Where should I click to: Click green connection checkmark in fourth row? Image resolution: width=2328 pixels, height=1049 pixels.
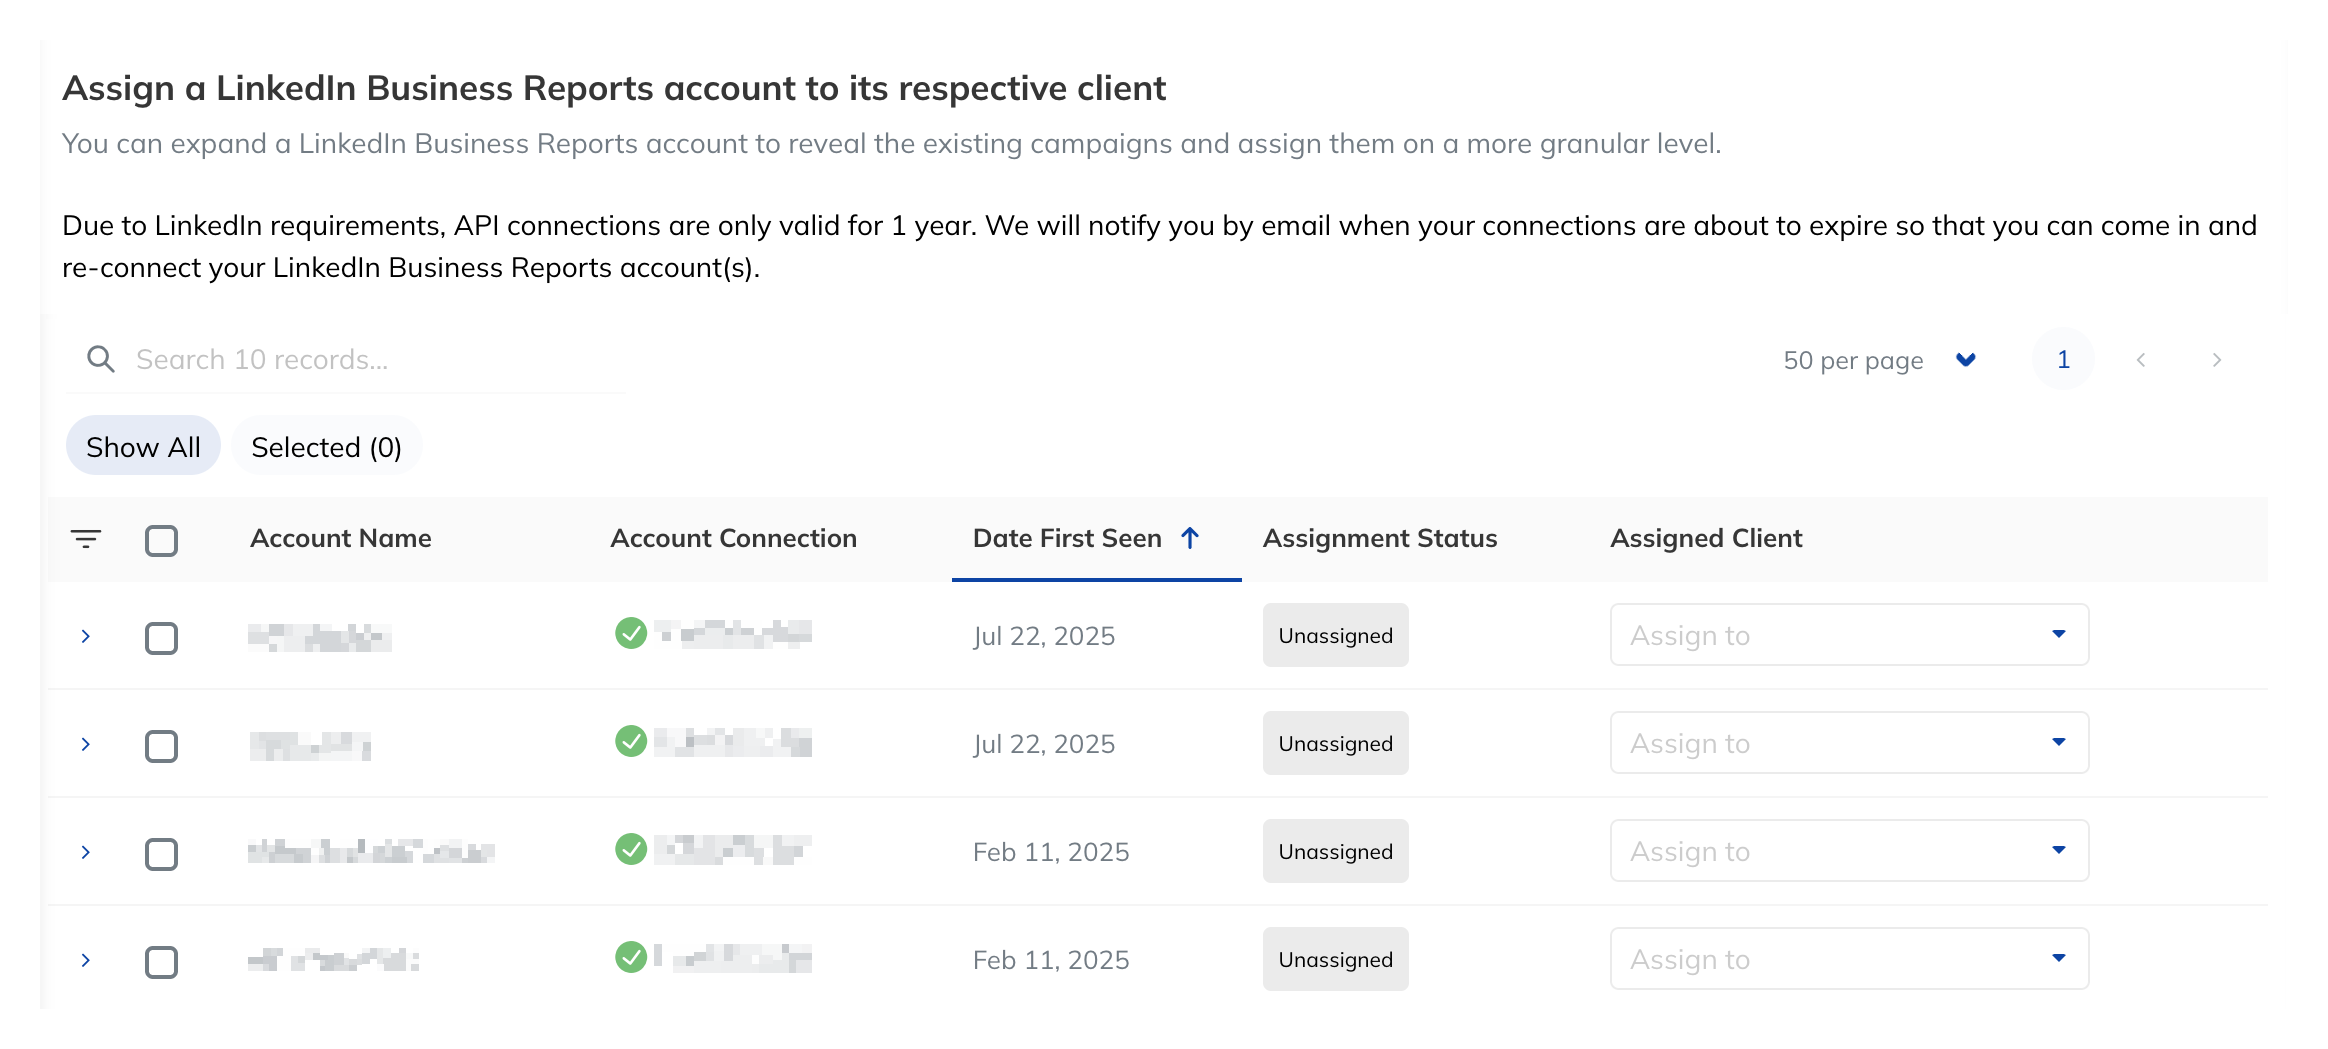coord(631,957)
